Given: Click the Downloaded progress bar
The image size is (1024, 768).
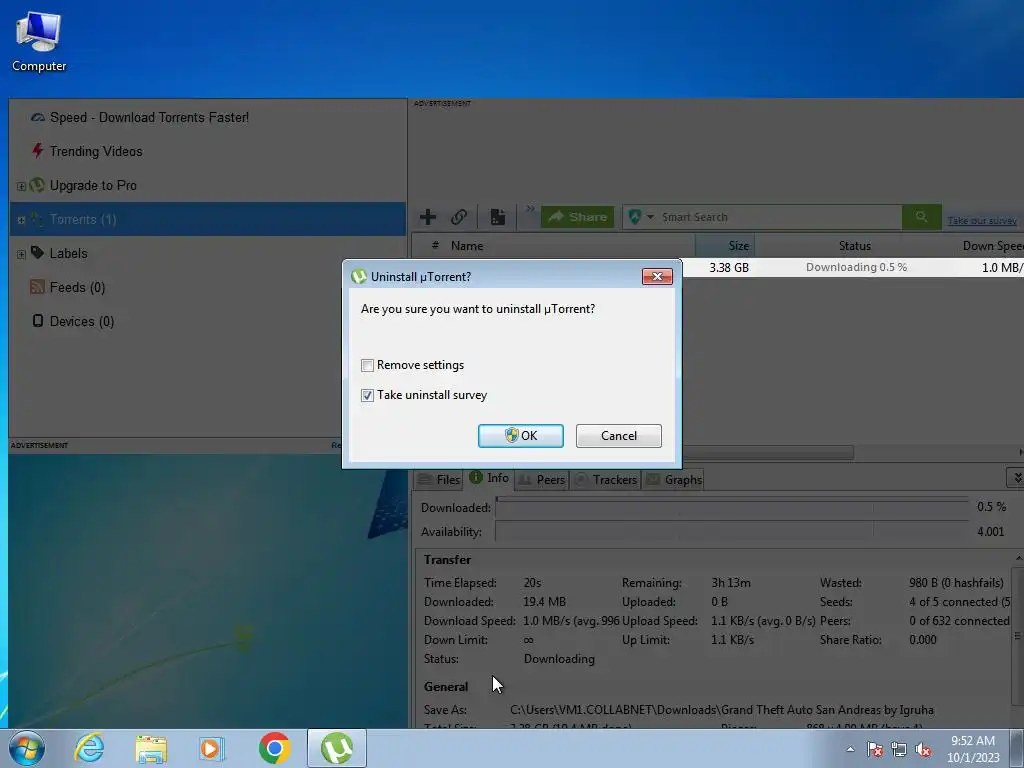Looking at the screenshot, I should pyautogui.click(x=732, y=508).
